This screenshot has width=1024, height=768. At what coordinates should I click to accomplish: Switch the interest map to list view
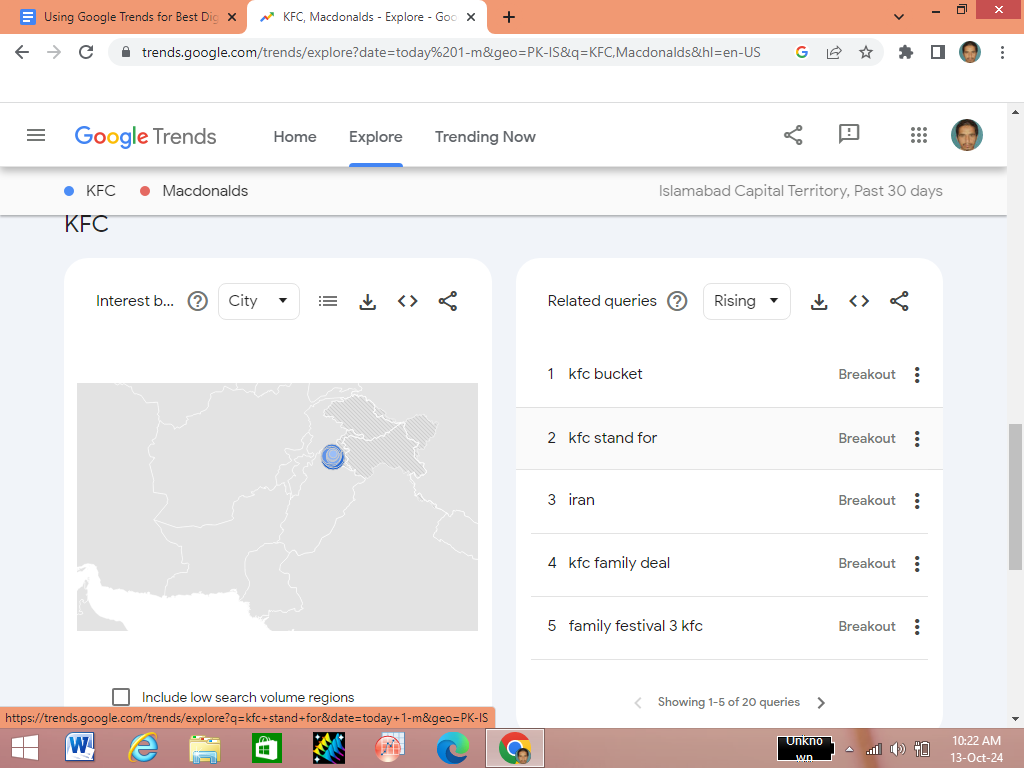[328, 301]
